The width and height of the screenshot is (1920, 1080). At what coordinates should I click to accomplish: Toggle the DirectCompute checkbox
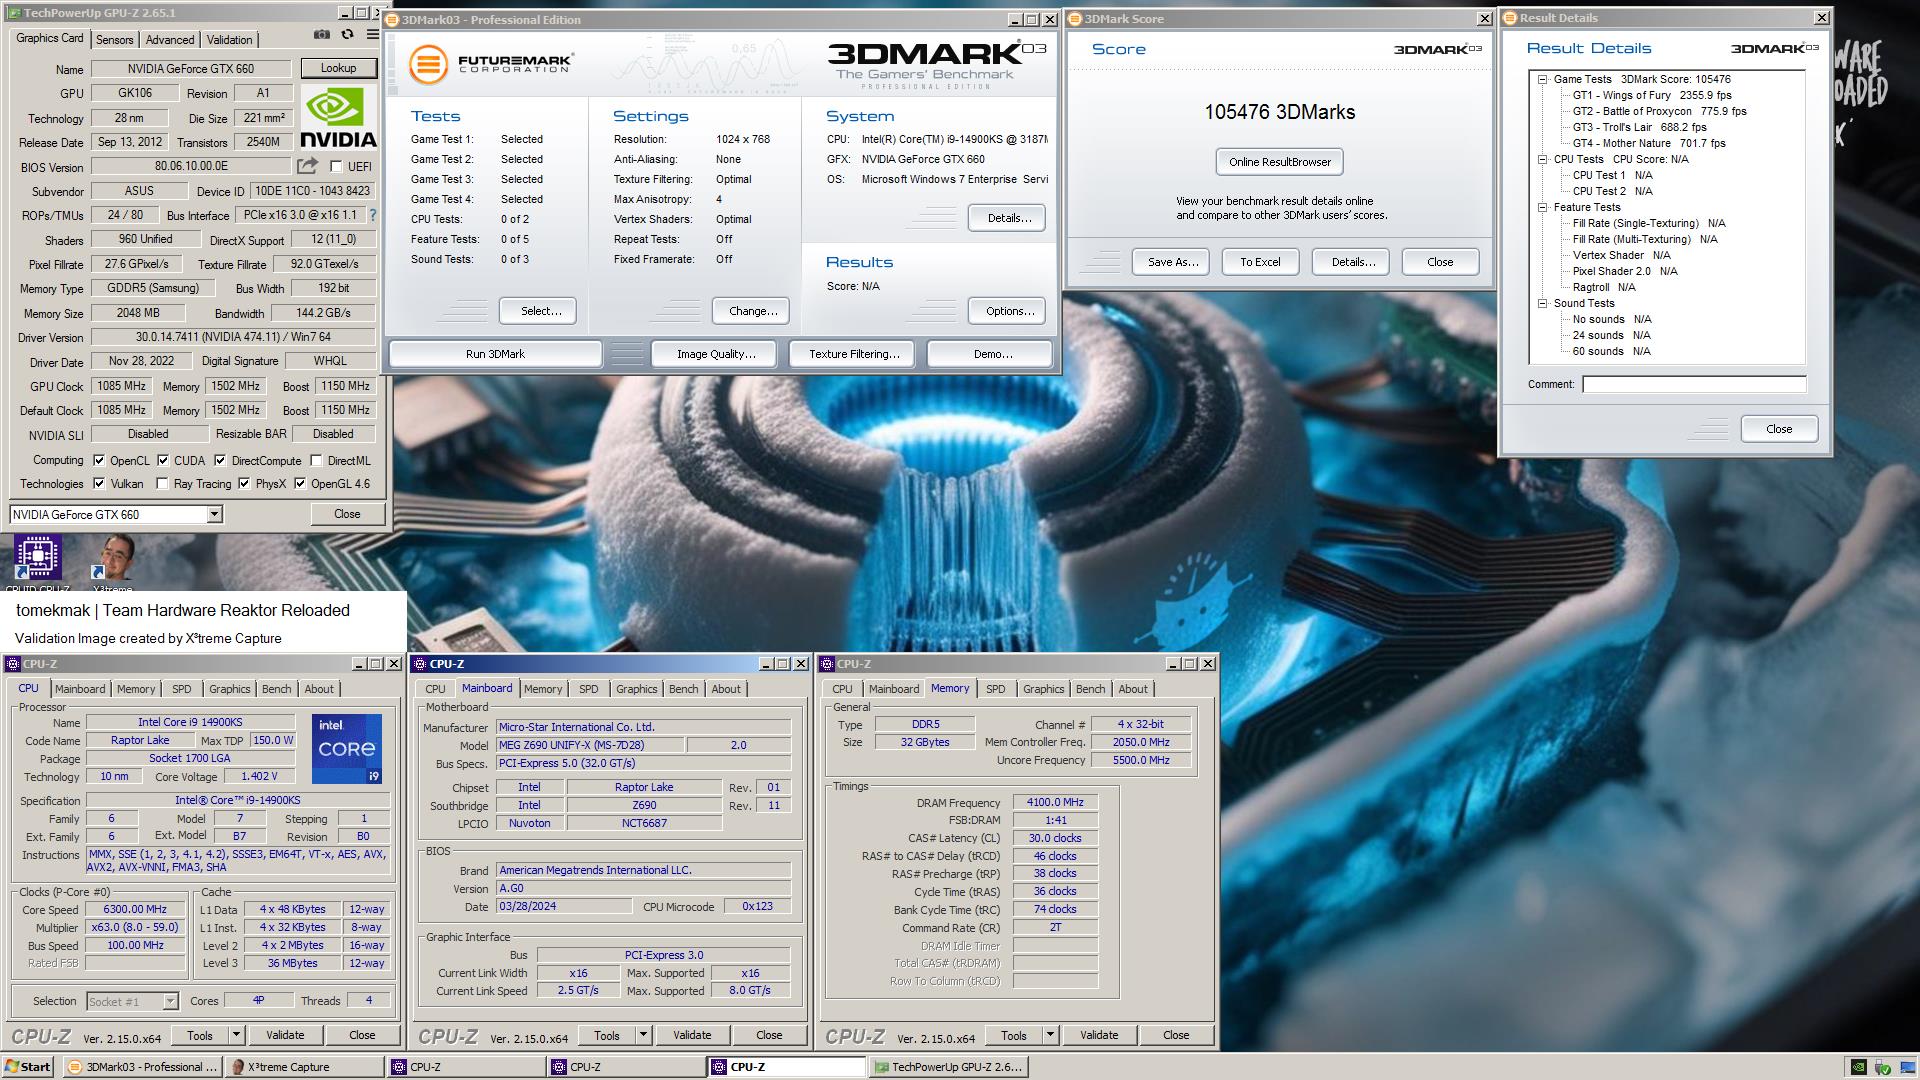[220, 461]
